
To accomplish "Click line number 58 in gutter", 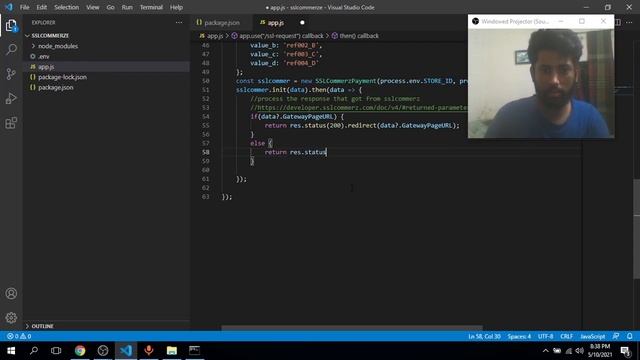I will pyautogui.click(x=205, y=152).
